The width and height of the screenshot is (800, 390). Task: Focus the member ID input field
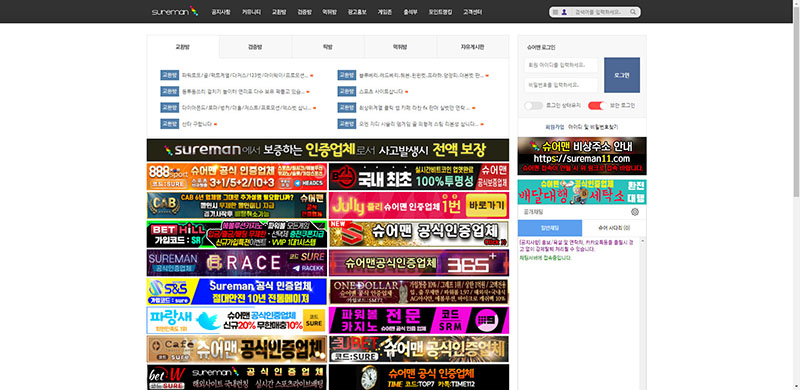(x=561, y=65)
